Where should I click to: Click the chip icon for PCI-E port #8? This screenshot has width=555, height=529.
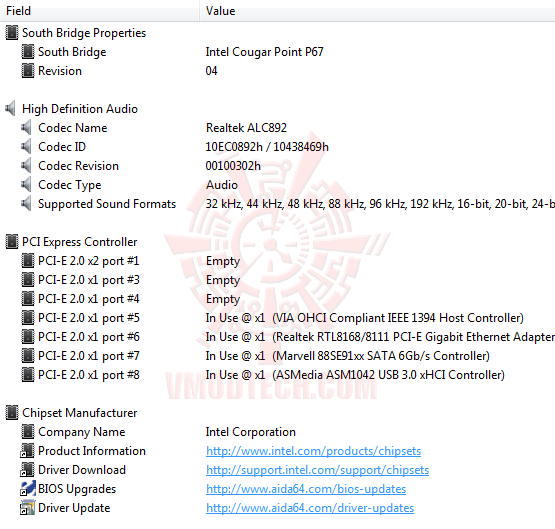coord(28,375)
